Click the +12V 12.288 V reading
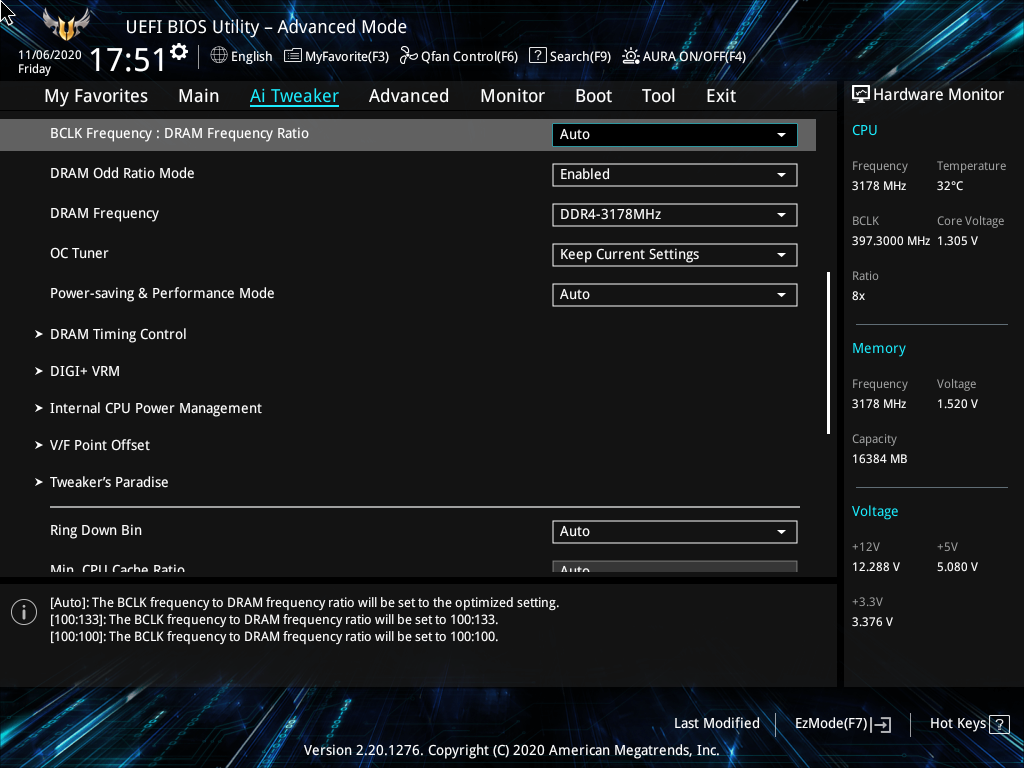The width and height of the screenshot is (1024, 768). click(875, 567)
